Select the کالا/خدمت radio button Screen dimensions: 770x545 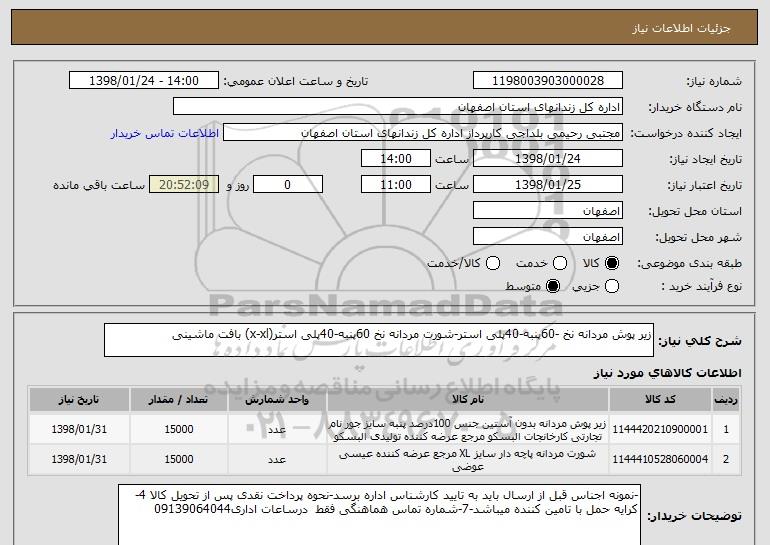(x=493, y=264)
